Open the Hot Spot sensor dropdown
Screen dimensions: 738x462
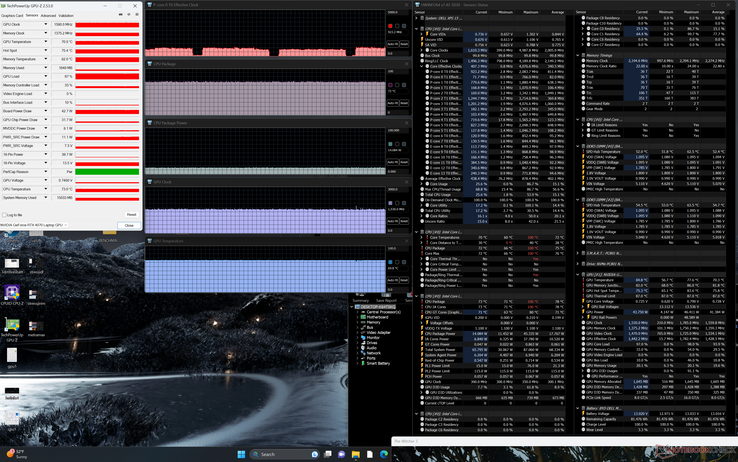point(46,50)
